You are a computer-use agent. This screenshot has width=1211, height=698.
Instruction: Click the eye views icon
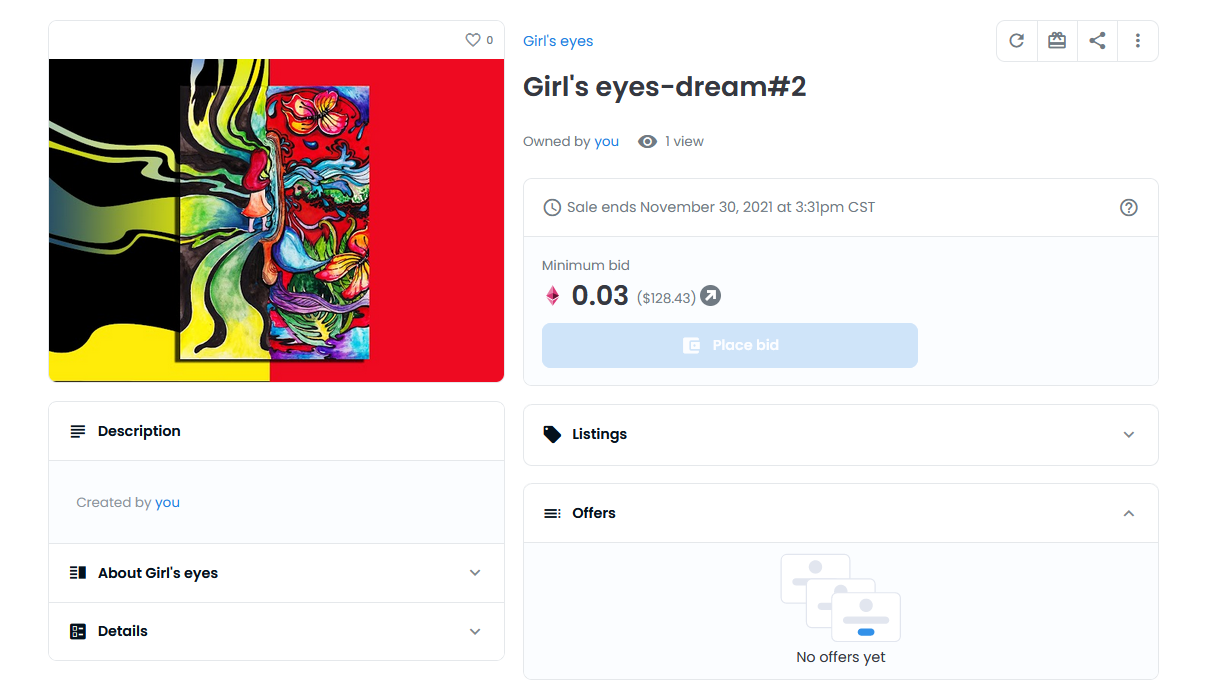(648, 142)
